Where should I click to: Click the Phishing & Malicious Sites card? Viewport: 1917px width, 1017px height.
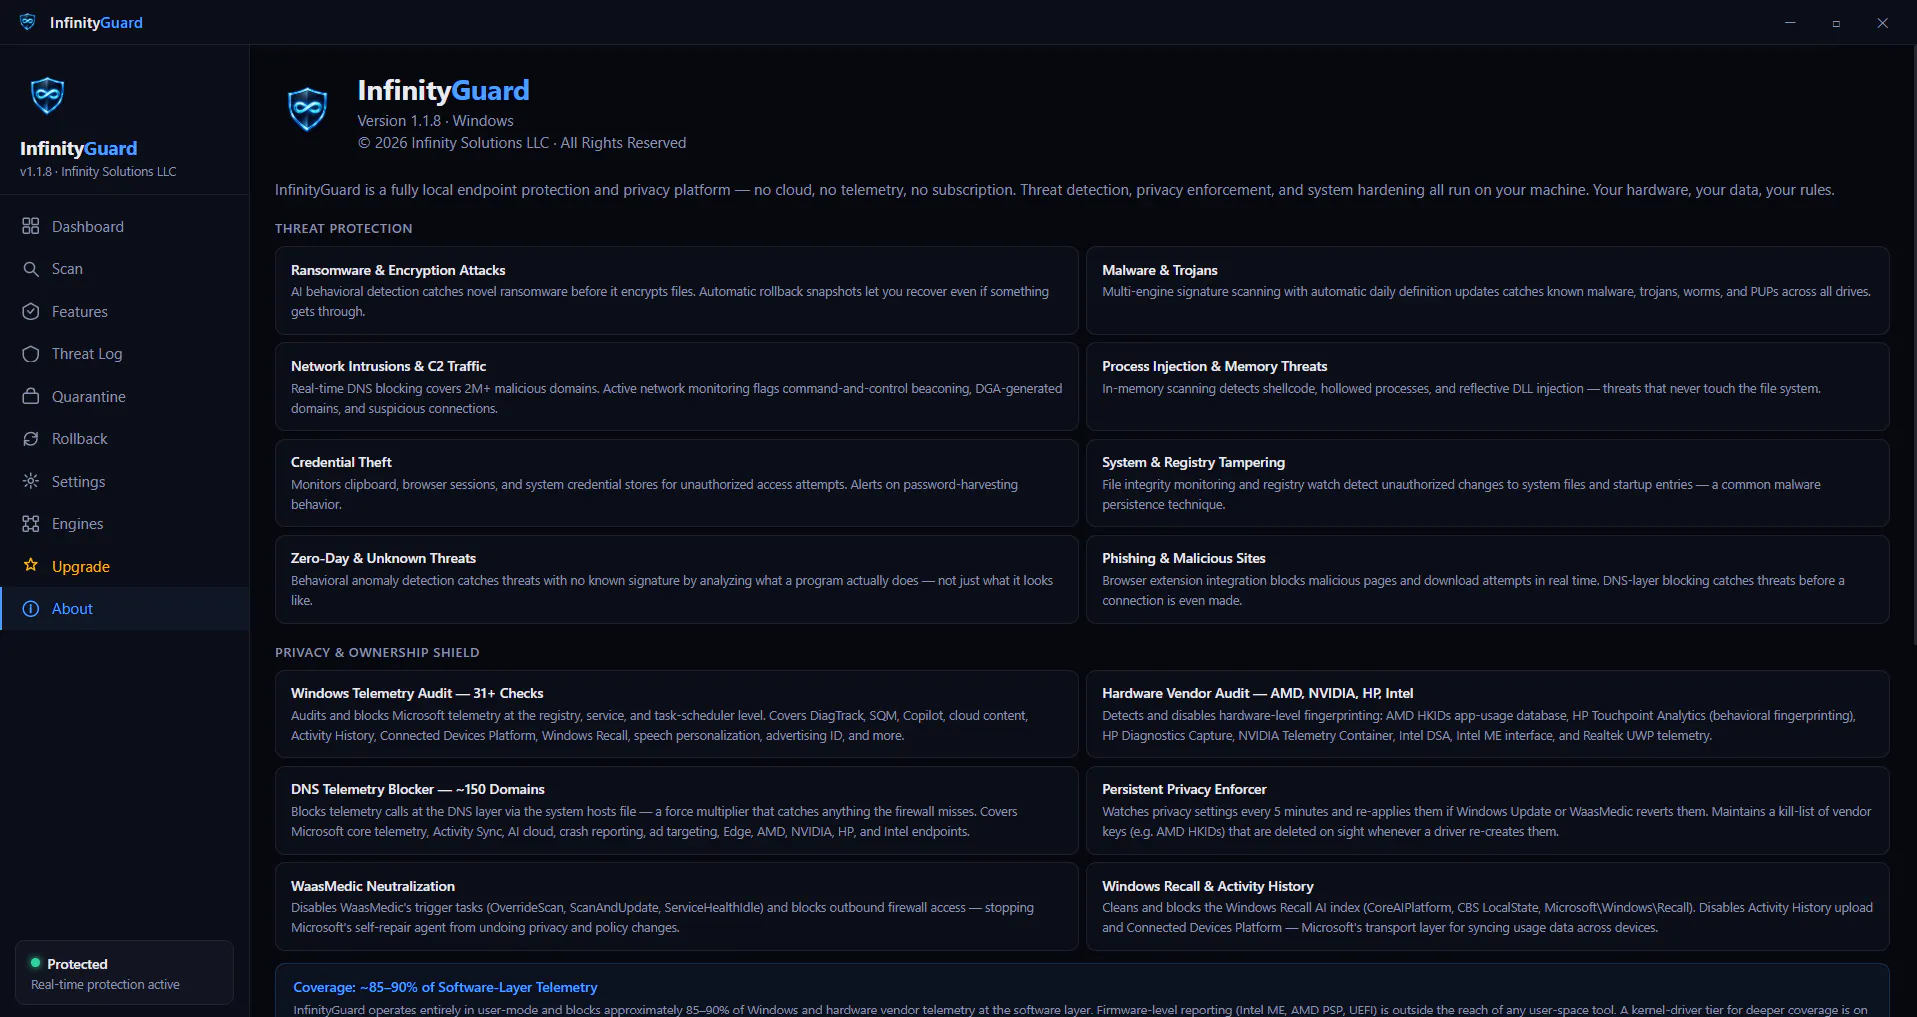tap(1487, 579)
